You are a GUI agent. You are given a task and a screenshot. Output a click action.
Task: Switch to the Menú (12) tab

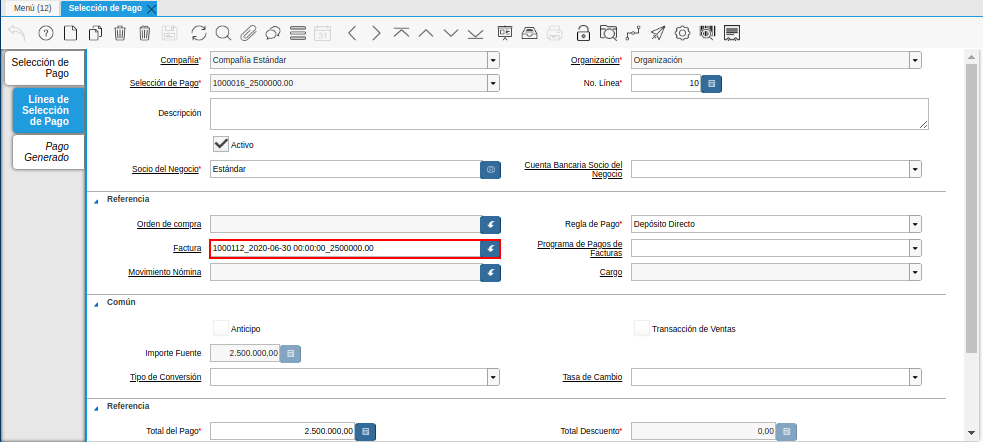33,8
